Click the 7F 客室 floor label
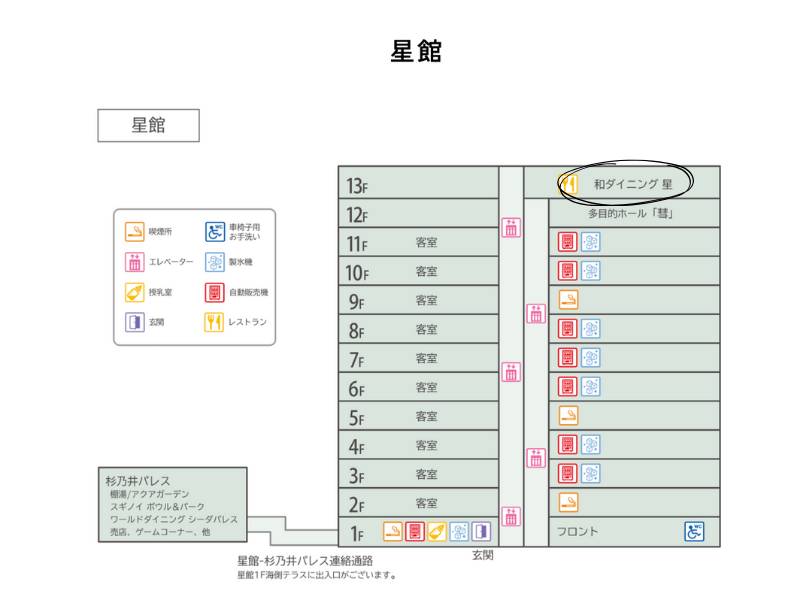800x600 pixels. [x=426, y=358]
